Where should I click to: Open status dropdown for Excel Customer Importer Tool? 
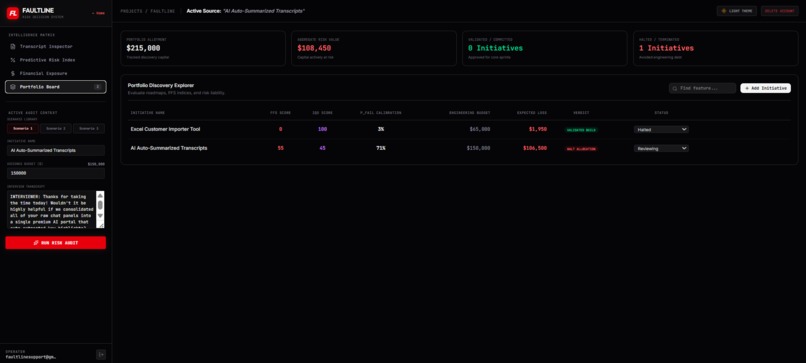pos(661,130)
